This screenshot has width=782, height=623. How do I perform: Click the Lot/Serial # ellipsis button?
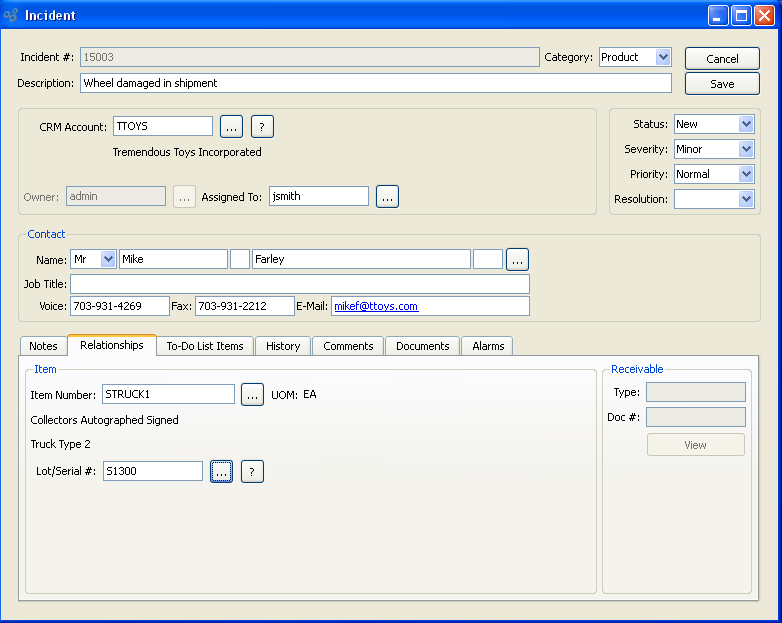[x=221, y=471]
